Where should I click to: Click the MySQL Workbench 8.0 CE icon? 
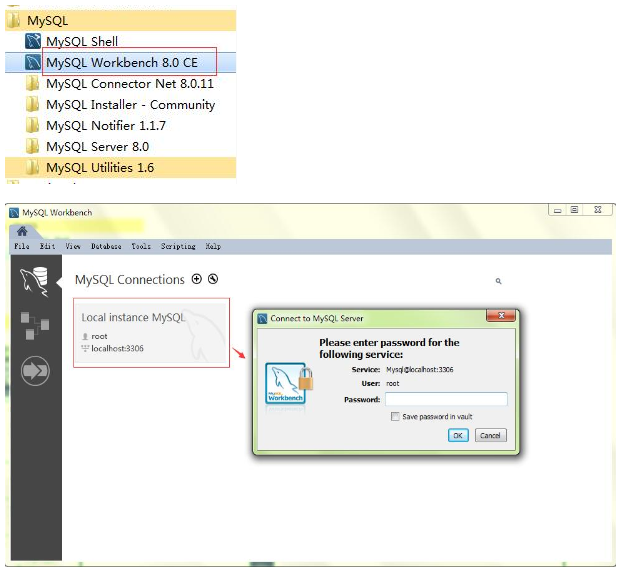tap(33, 62)
